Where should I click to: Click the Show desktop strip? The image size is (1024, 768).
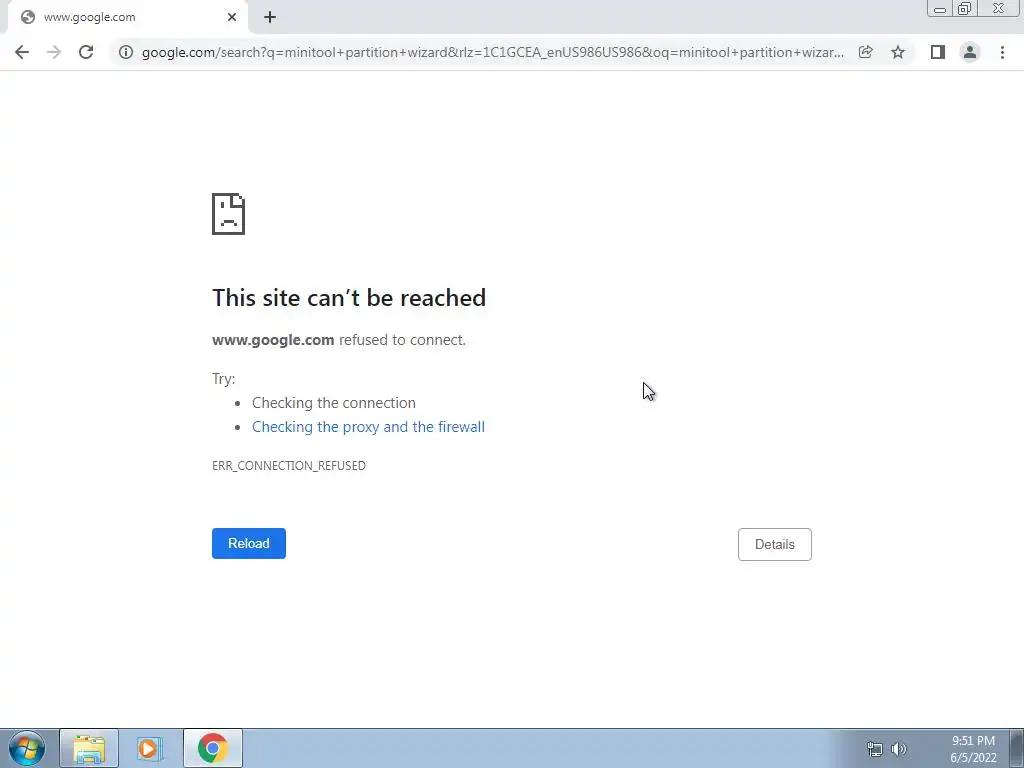point(1017,748)
